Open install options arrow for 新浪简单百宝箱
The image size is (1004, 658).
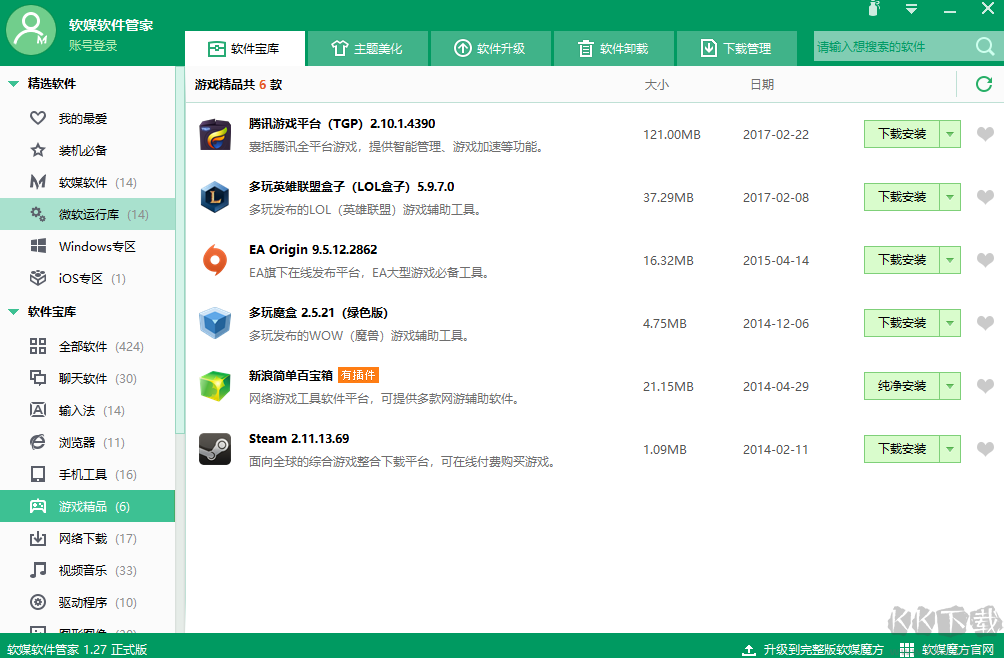click(950, 386)
